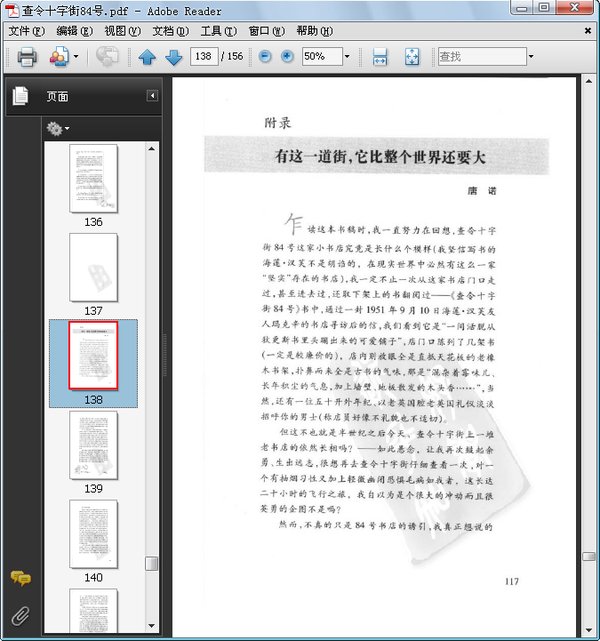
Task: Click the zoom out minus button
Action: 265,57
